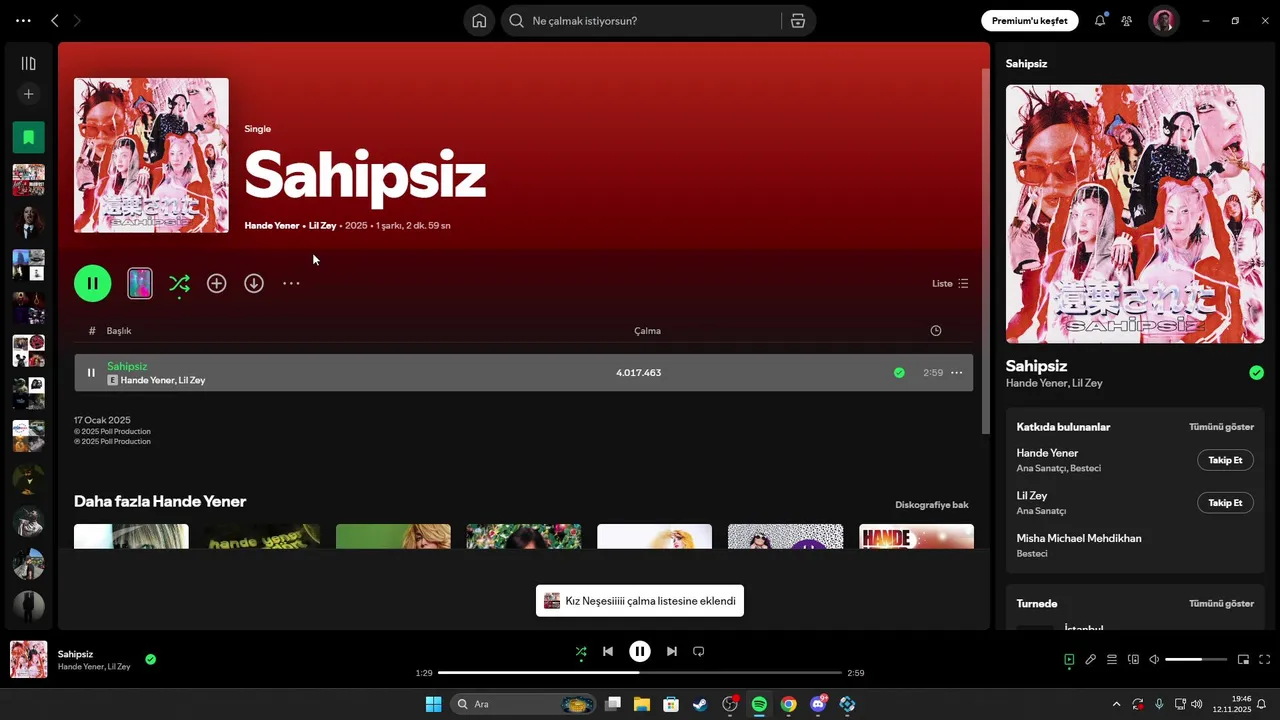Viewport: 1280px width, 720px height.
Task: Click Diskografiye bak link
Action: [932, 504]
